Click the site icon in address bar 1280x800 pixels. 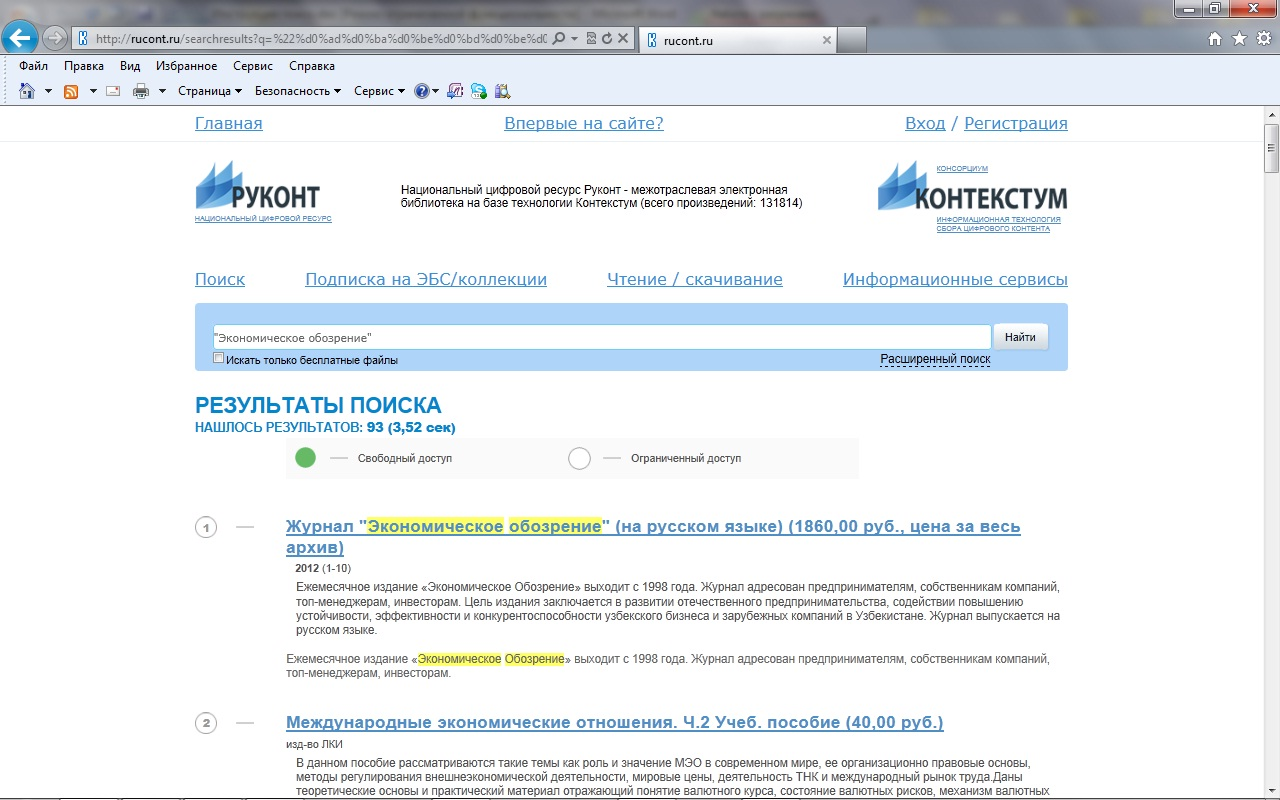[x=83, y=39]
